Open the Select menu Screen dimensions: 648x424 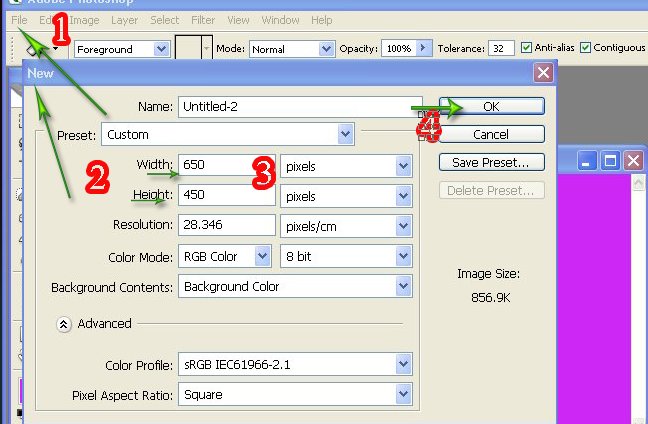pyautogui.click(x=164, y=20)
